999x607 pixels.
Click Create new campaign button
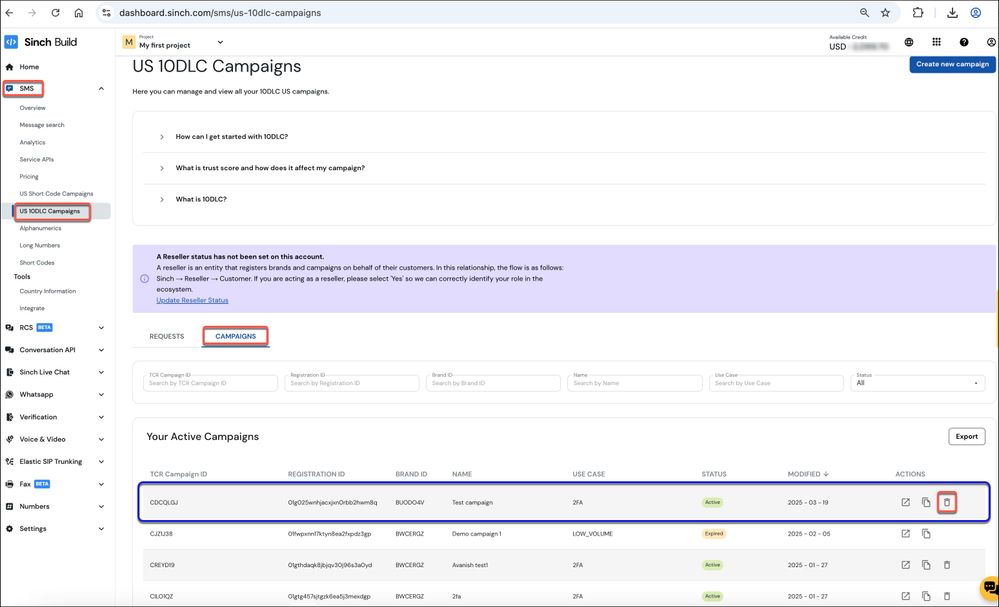(x=952, y=64)
